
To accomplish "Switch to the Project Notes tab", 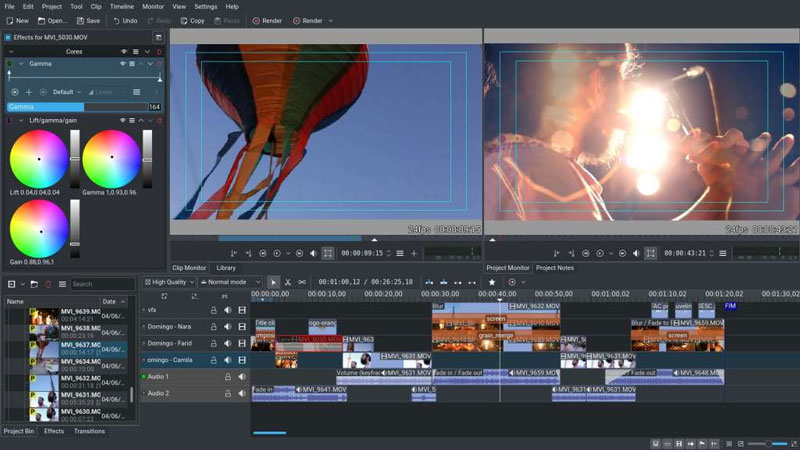I will click(555, 268).
